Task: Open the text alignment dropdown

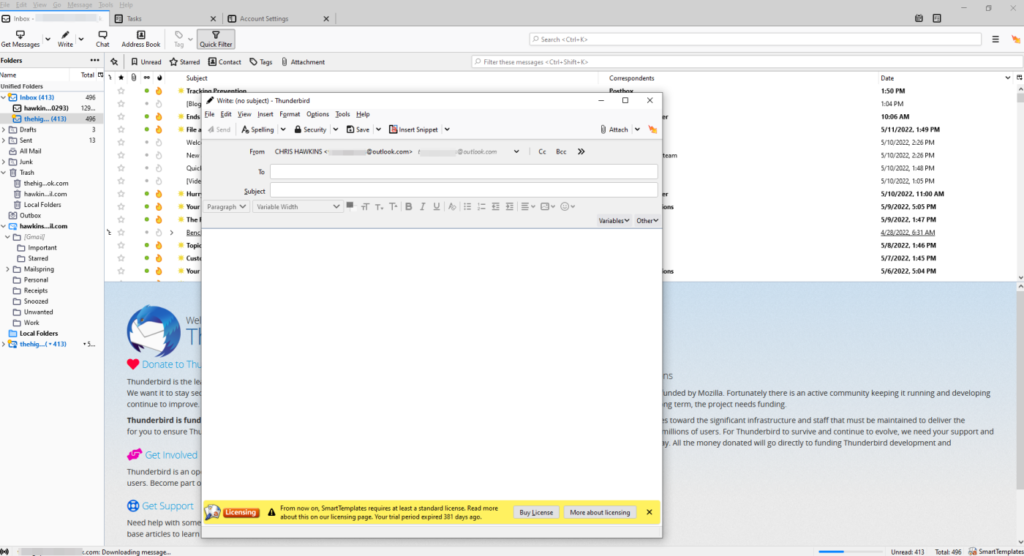Action: point(528,206)
